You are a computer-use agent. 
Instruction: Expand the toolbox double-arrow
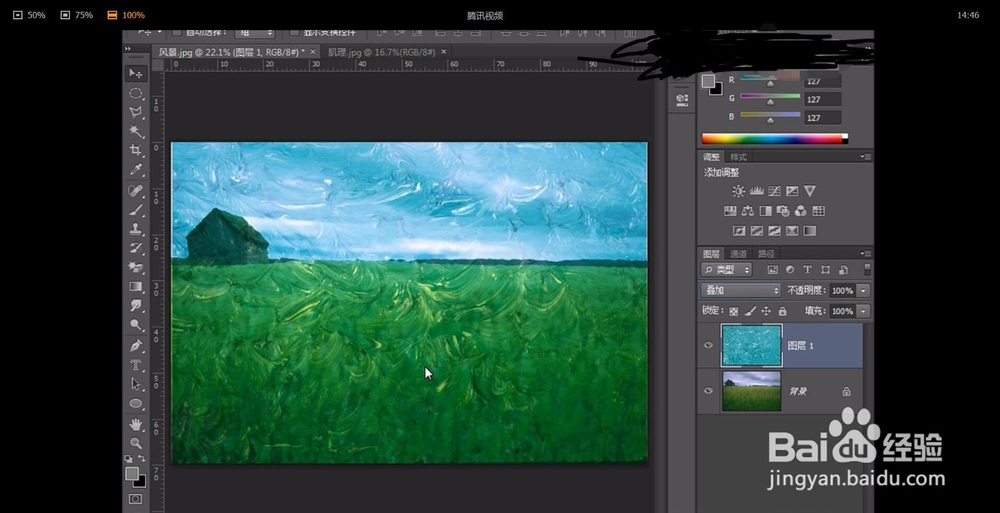coord(128,48)
